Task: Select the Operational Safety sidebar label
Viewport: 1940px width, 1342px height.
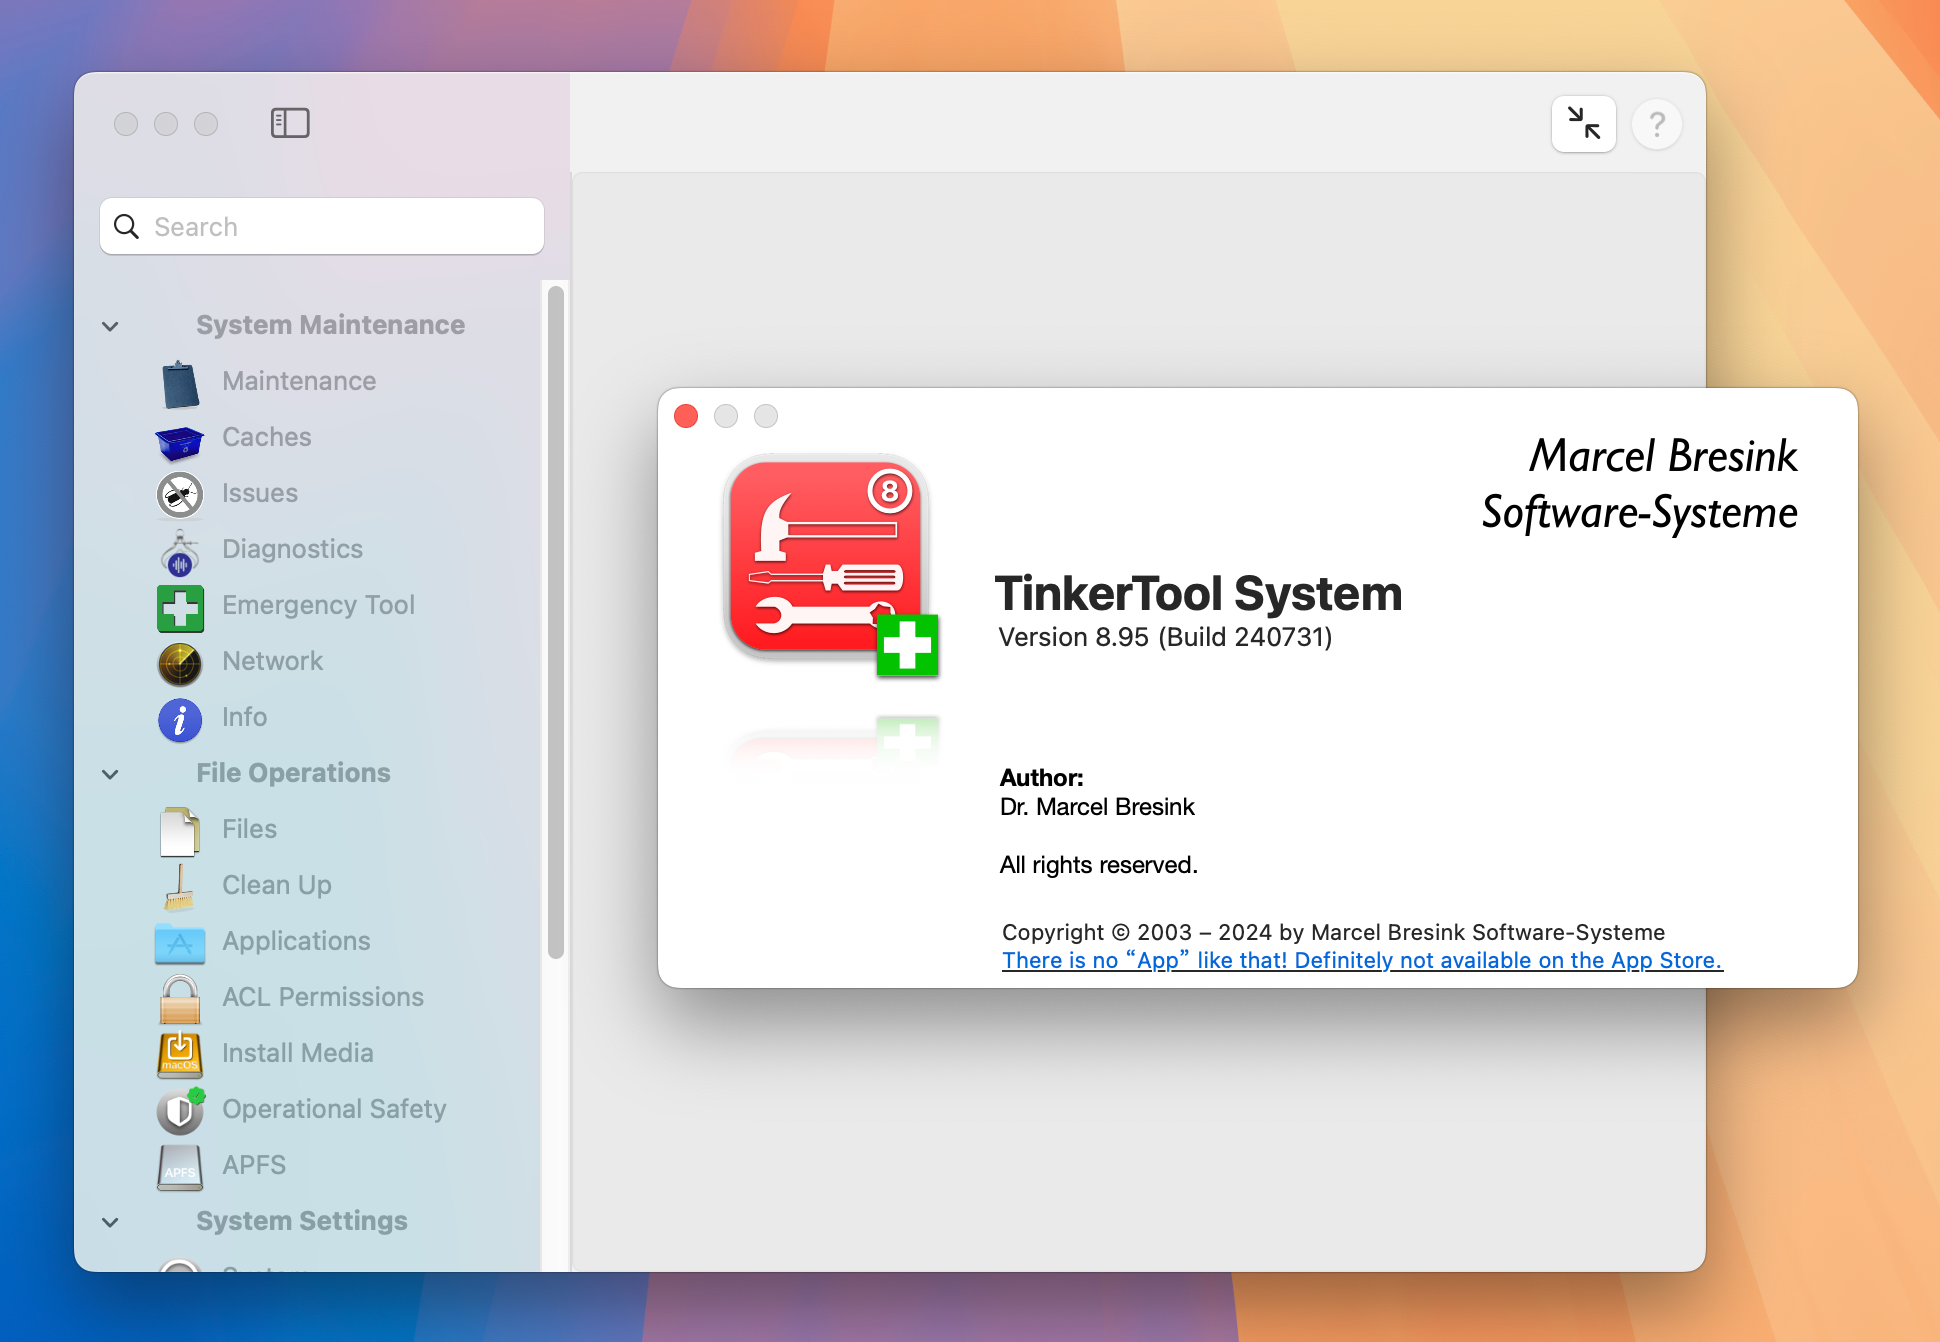Action: tap(334, 1109)
